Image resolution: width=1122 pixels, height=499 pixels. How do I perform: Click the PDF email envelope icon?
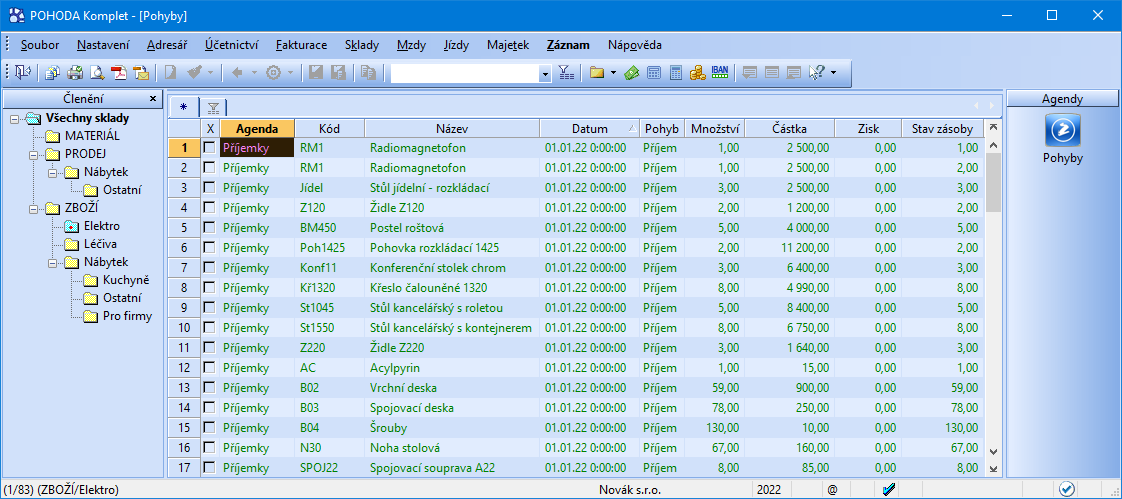140,73
